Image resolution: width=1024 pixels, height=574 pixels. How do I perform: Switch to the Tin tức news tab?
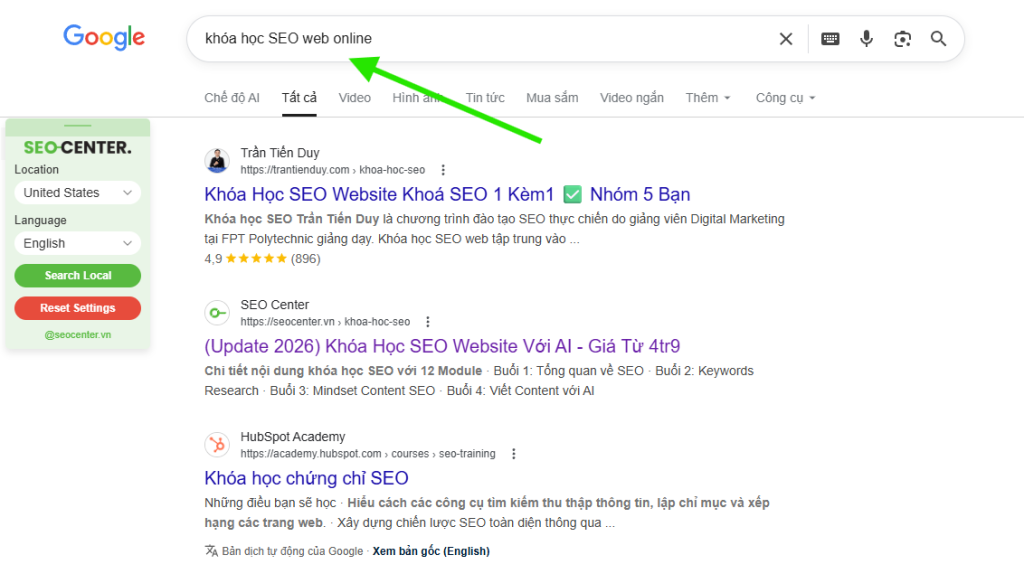click(485, 98)
